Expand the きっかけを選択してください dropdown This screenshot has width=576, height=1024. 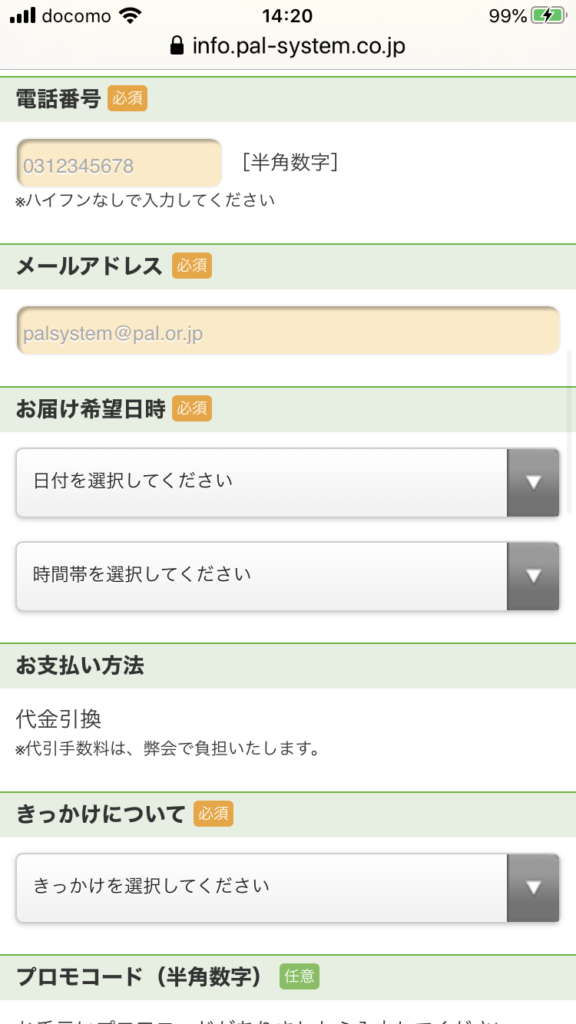pyautogui.click(x=287, y=888)
